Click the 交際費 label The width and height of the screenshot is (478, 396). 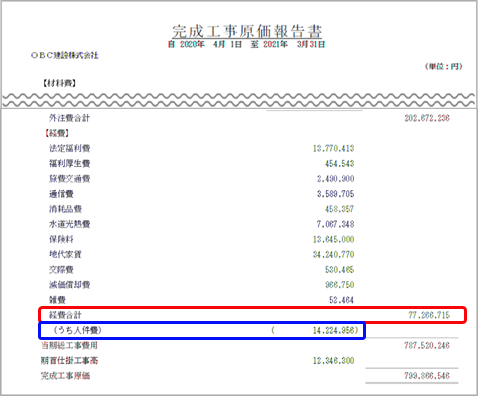(x=61, y=269)
